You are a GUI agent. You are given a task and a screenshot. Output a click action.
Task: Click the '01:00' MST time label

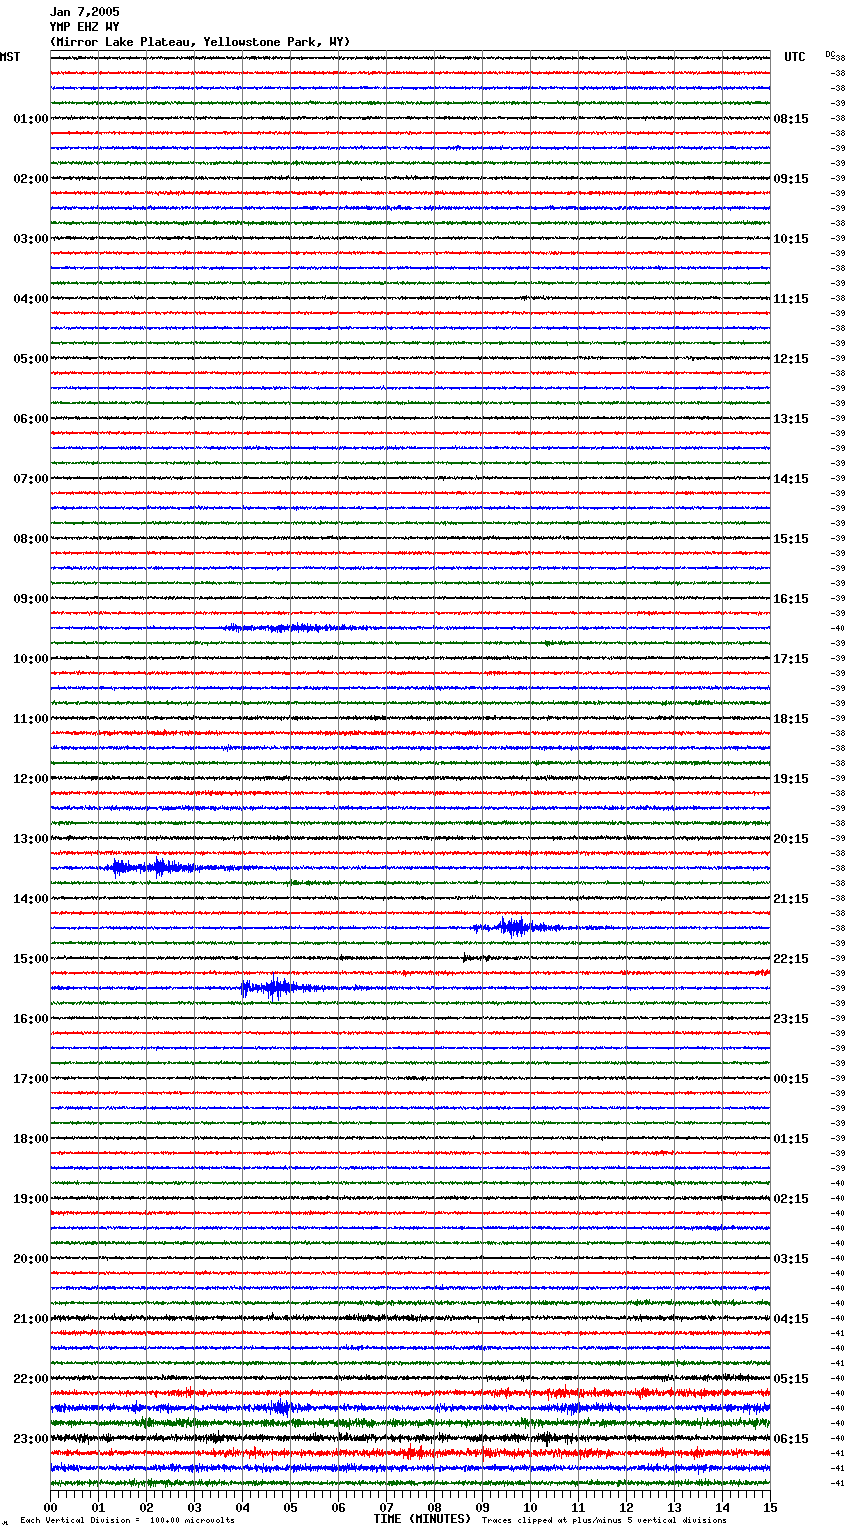pyautogui.click(x=31, y=119)
